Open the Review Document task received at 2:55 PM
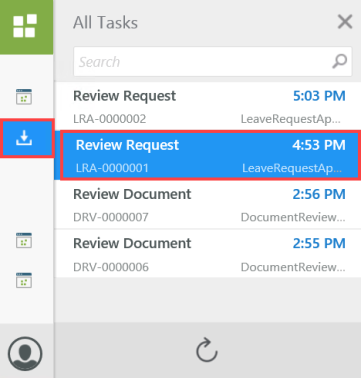This screenshot has width=361, height=378. click(207, 254)
